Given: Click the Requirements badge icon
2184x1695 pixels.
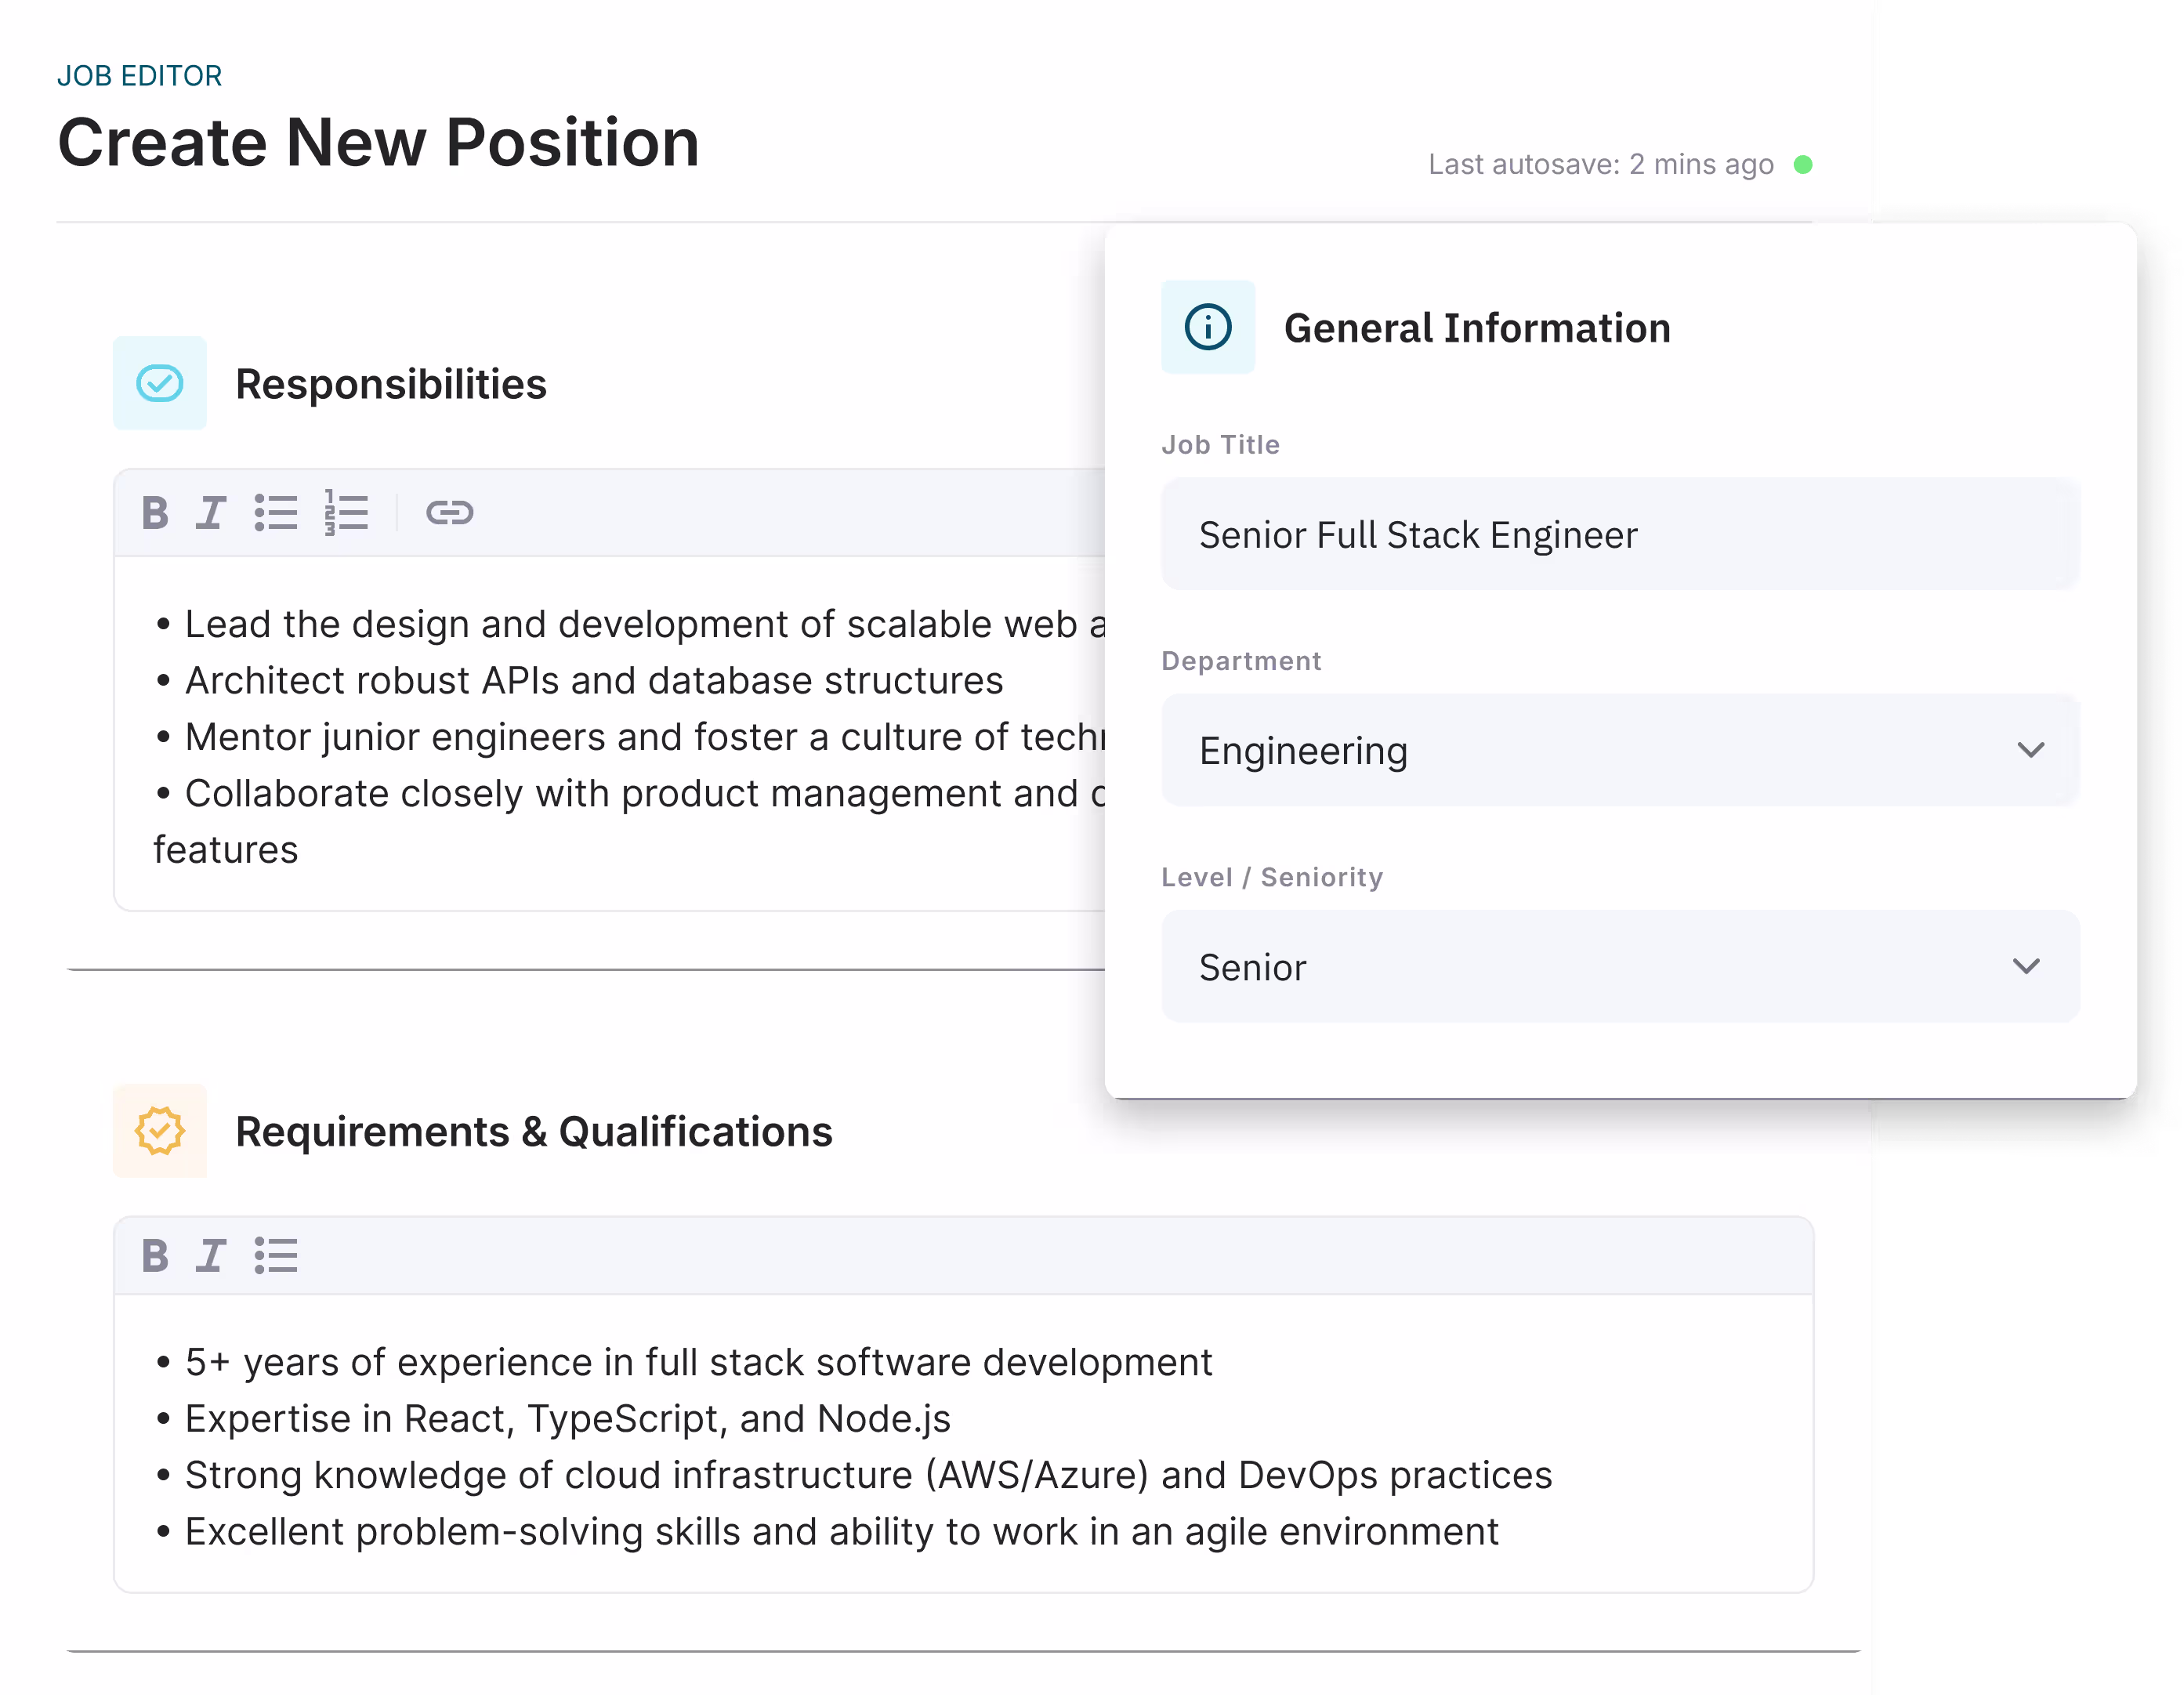Looking at the screenshot, I should [160, 1131].
